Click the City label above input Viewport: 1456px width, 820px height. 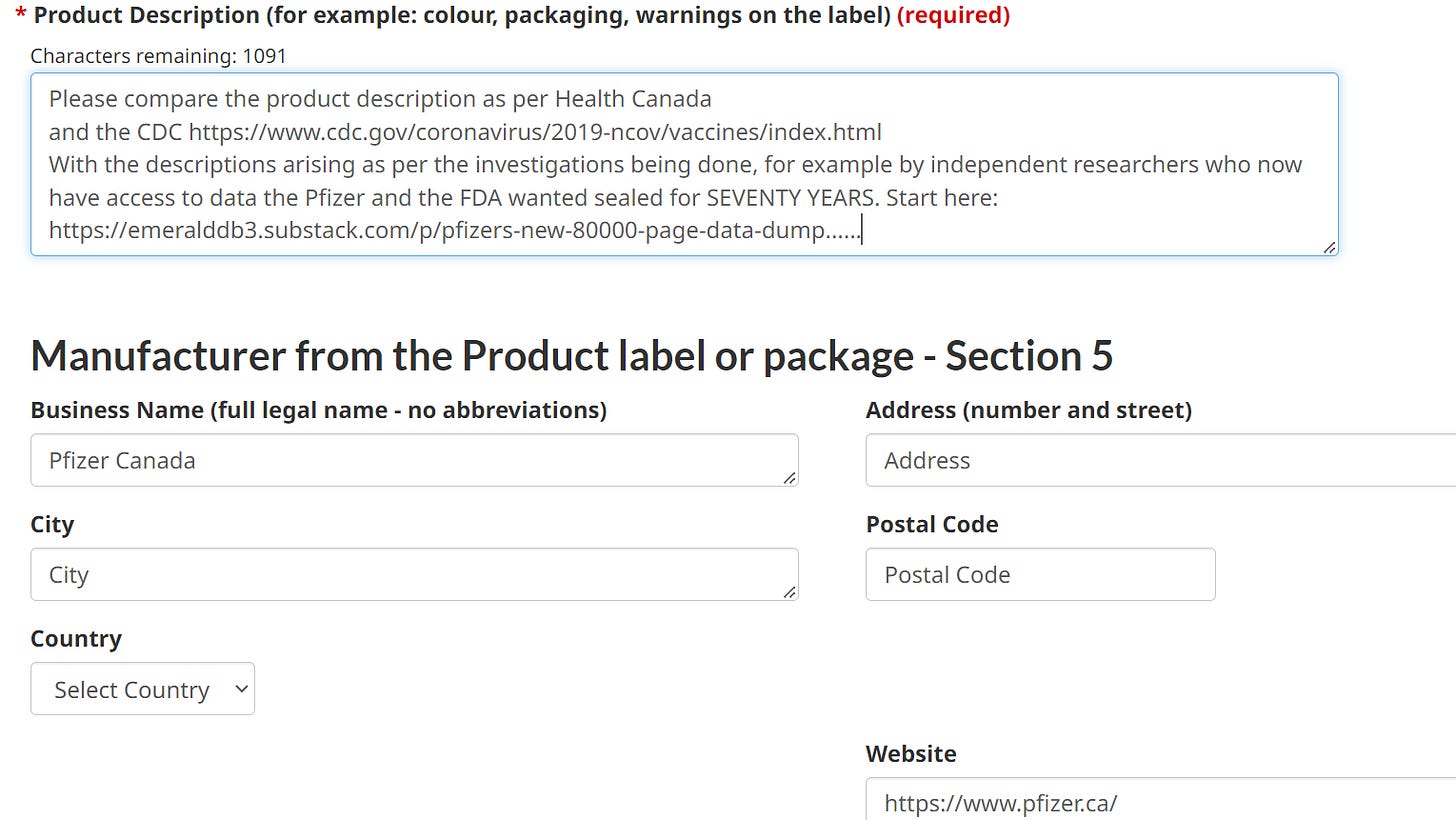(52, 524)
